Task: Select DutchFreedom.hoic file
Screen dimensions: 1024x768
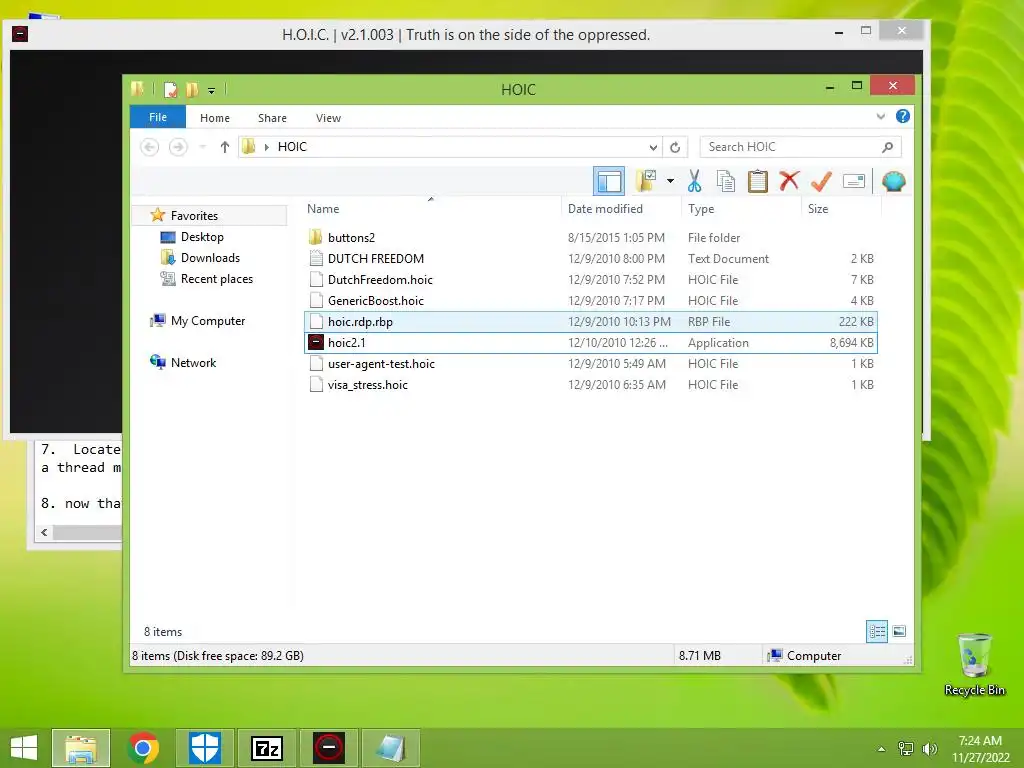Action: (x=590, y=280)
